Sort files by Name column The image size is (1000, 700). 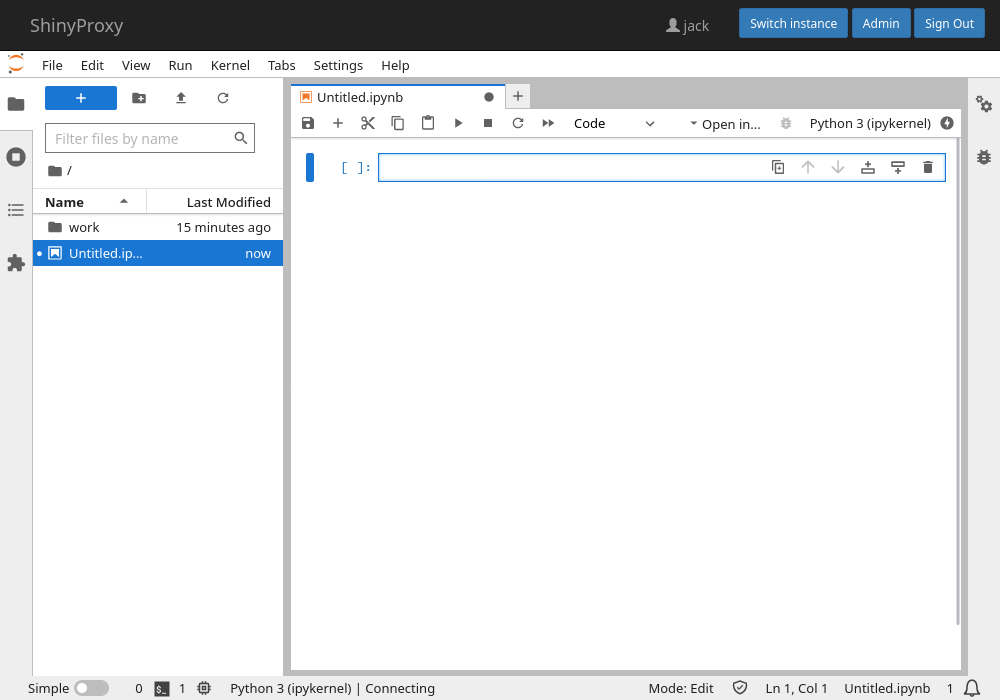89,202
